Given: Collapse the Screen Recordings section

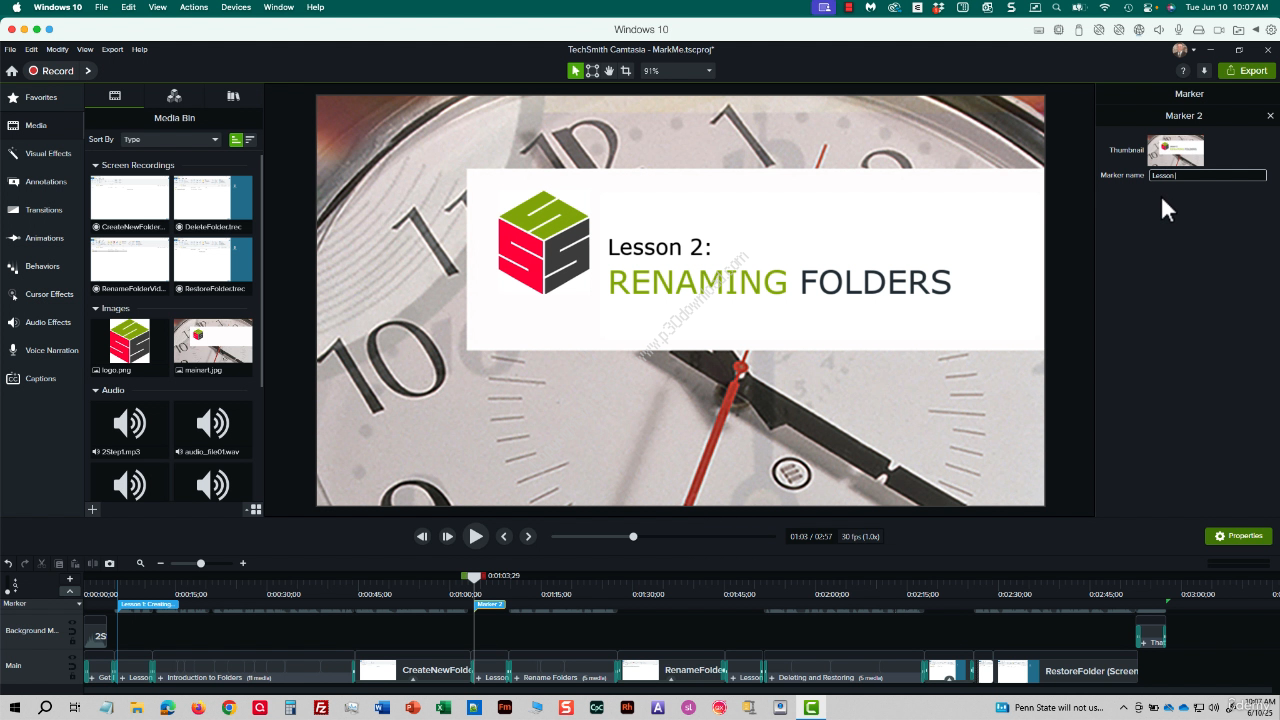Looking at the screenshot, I should tap(96, 165).
